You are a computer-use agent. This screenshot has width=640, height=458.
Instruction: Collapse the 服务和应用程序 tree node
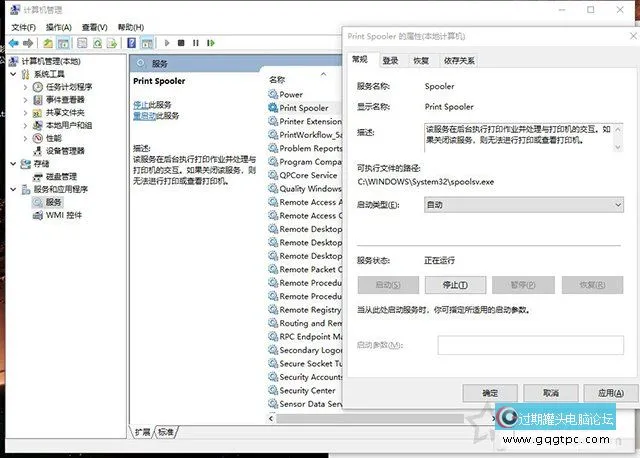pos(13,189)
